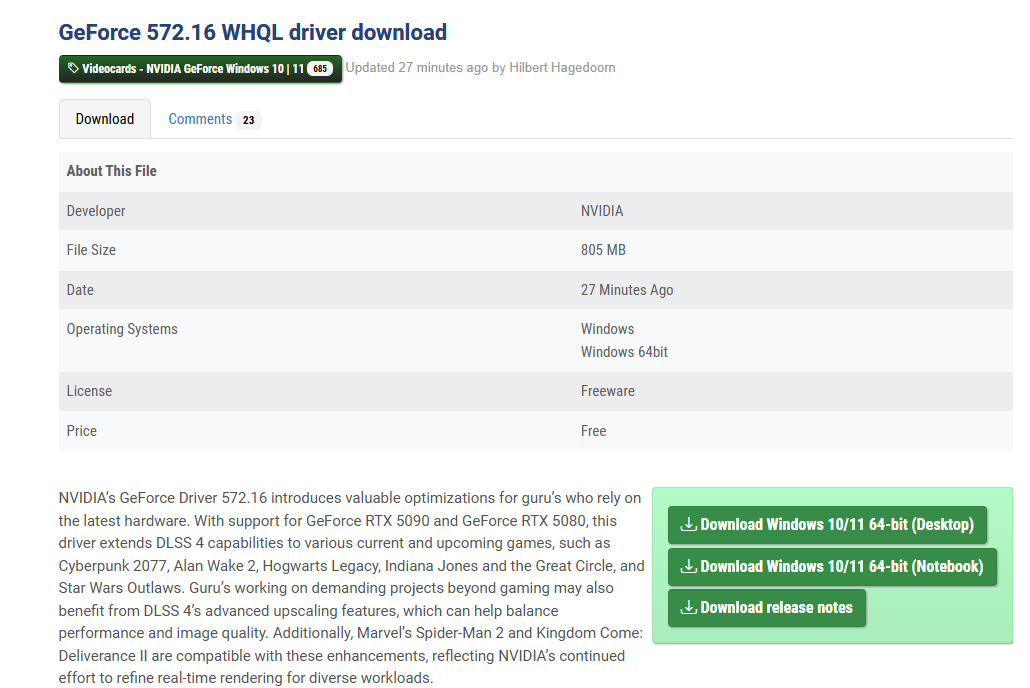Click the tag icon in Videocards badge
1030x688 pixels.
point(73,68)
